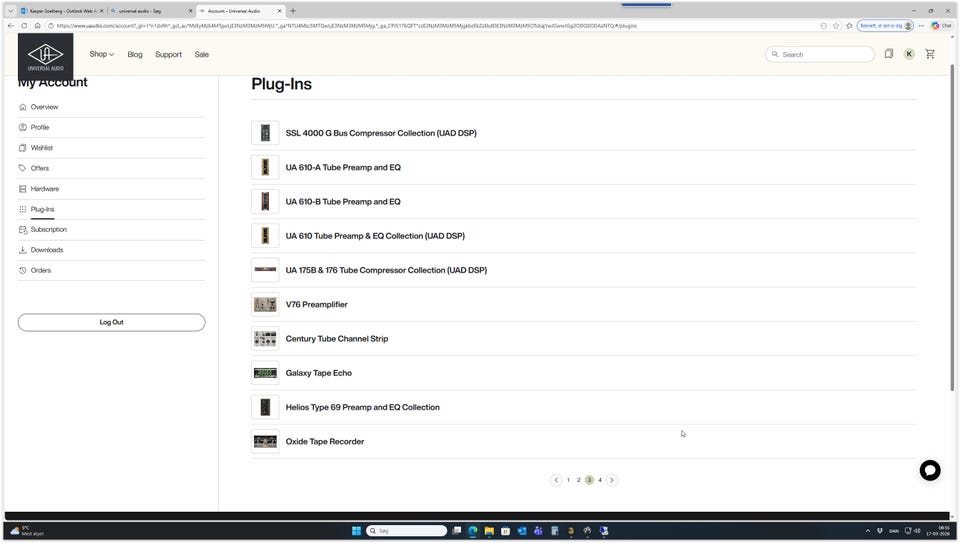
Task: Go to Wishlist in account sidebar
Action: 42,148
